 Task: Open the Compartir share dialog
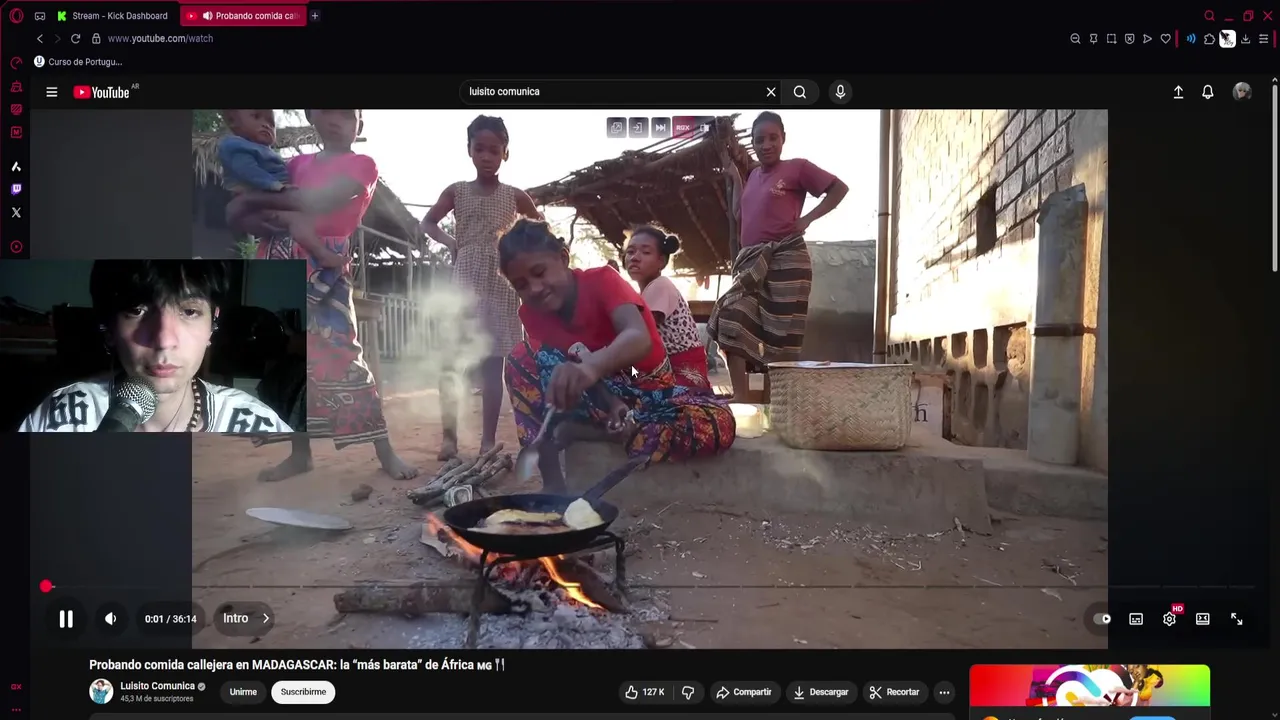[743, 692]
